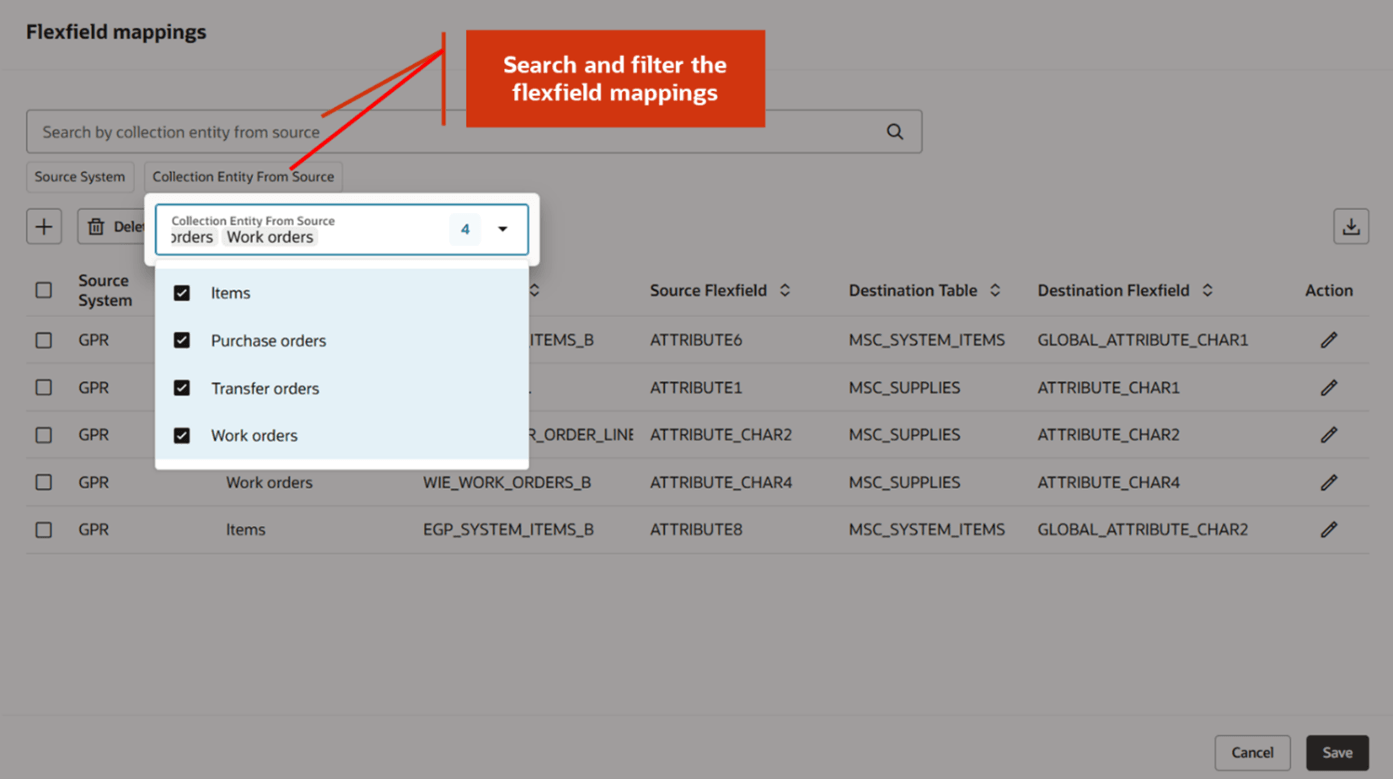Save the flexfield mappings

pos(1337,752)
